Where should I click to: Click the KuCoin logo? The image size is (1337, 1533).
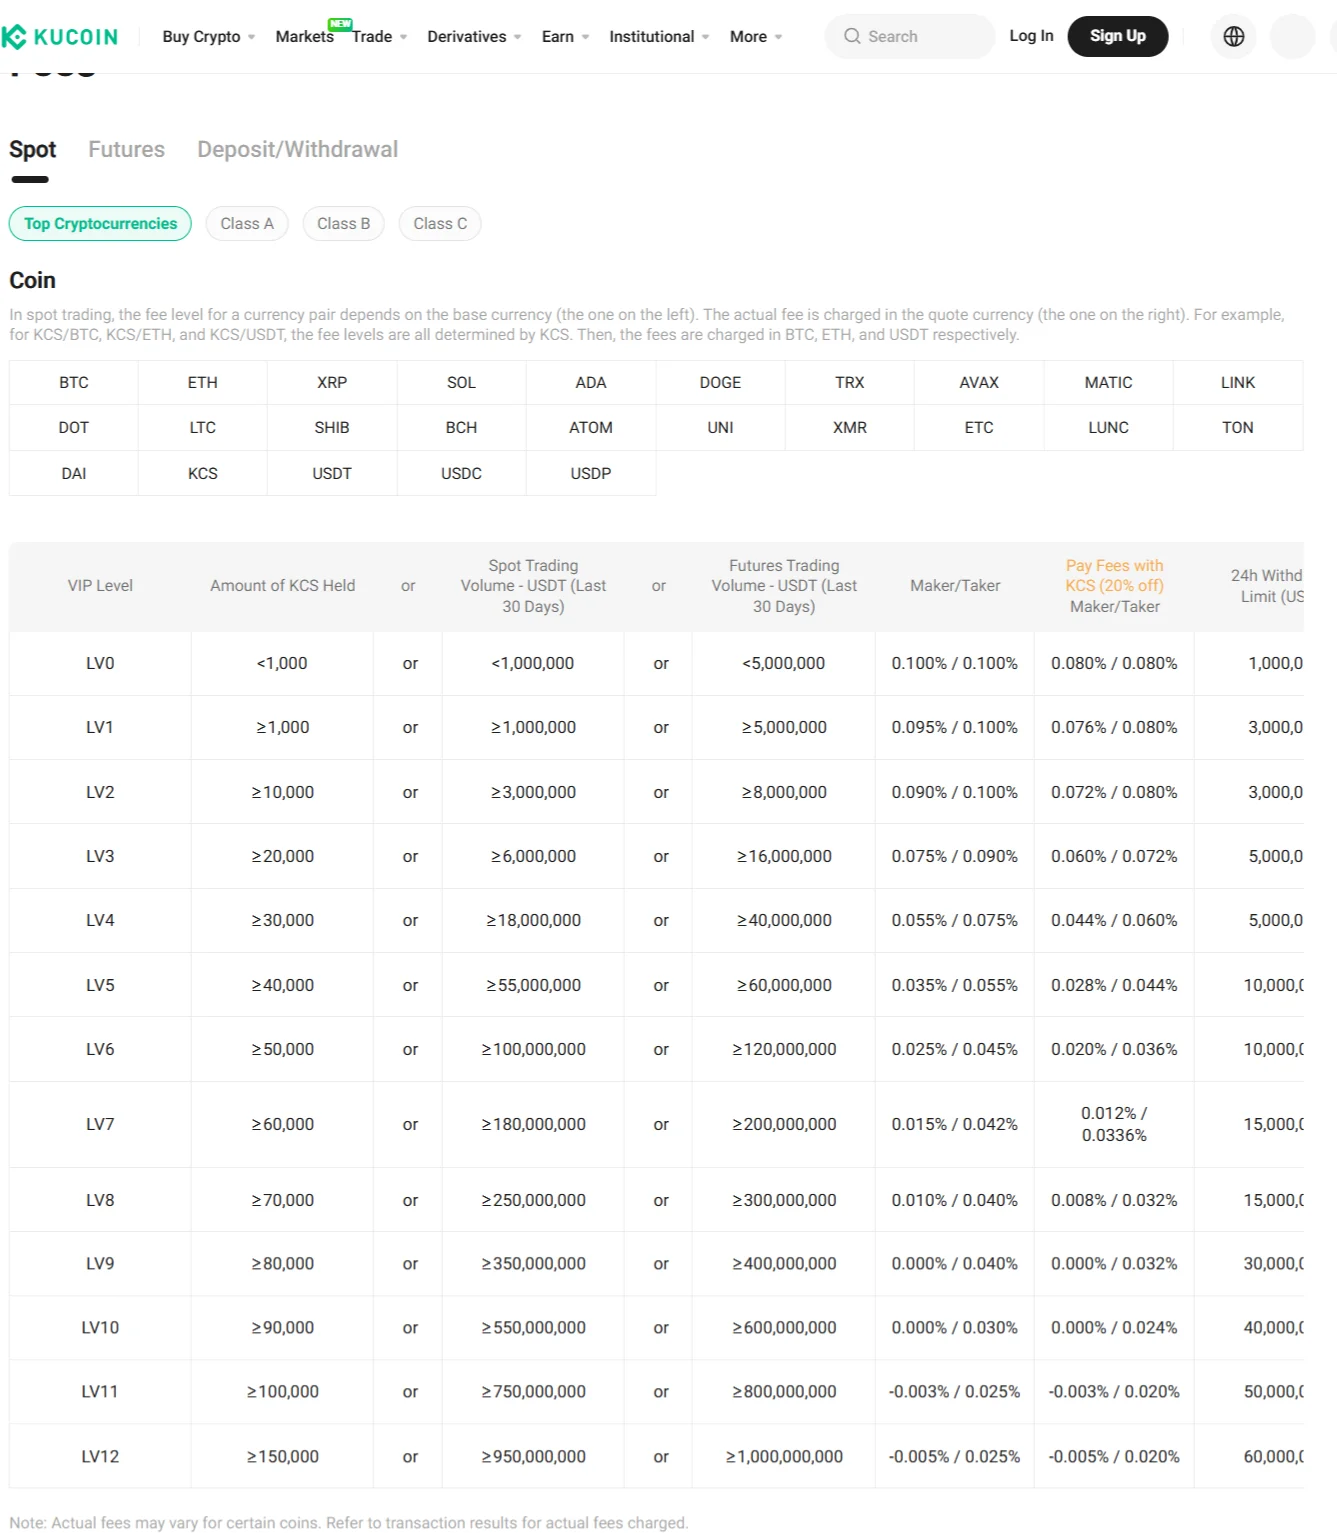[x=62, y=36]
